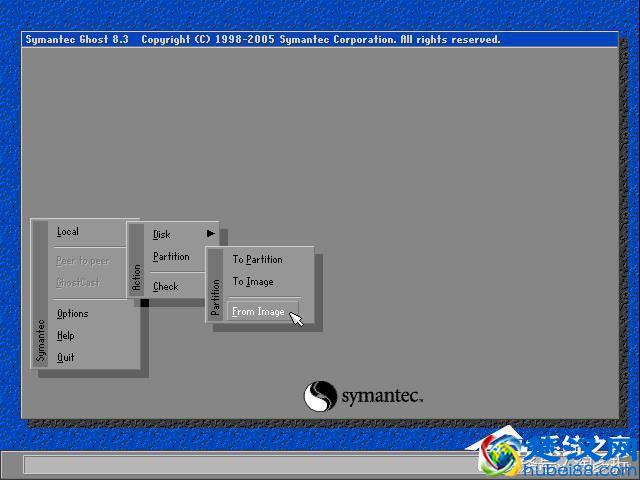Select the To Image option
Viewport: 640px width, 480px height.
(x=253, y=282)
